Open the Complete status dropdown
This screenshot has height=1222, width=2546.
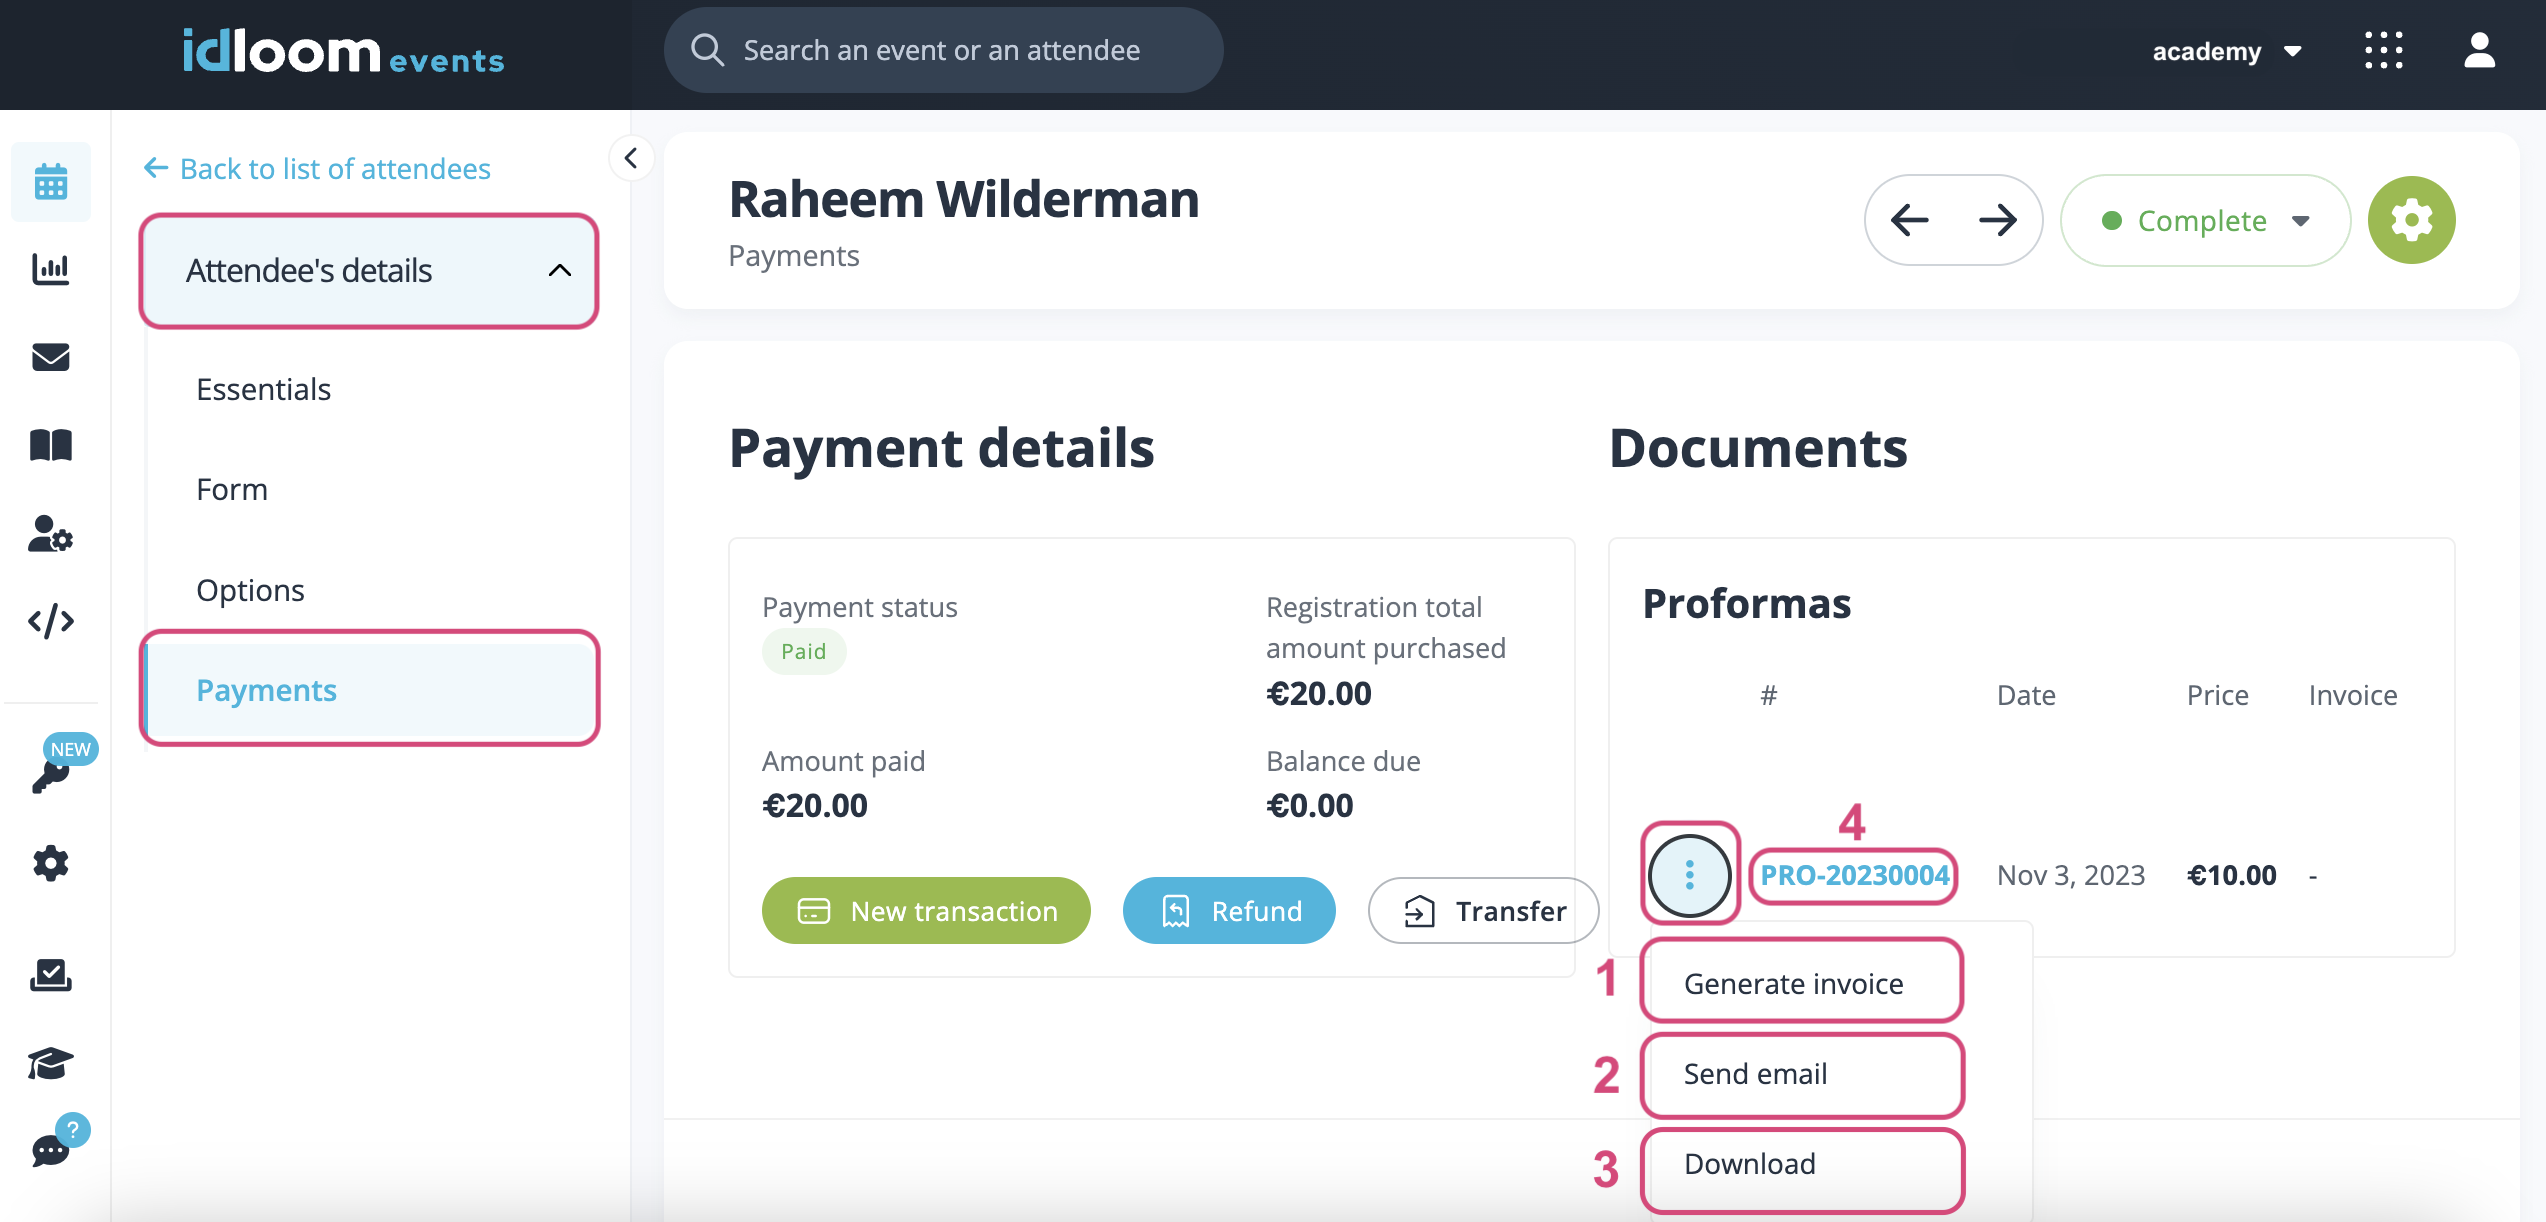tap(2204, 220)
